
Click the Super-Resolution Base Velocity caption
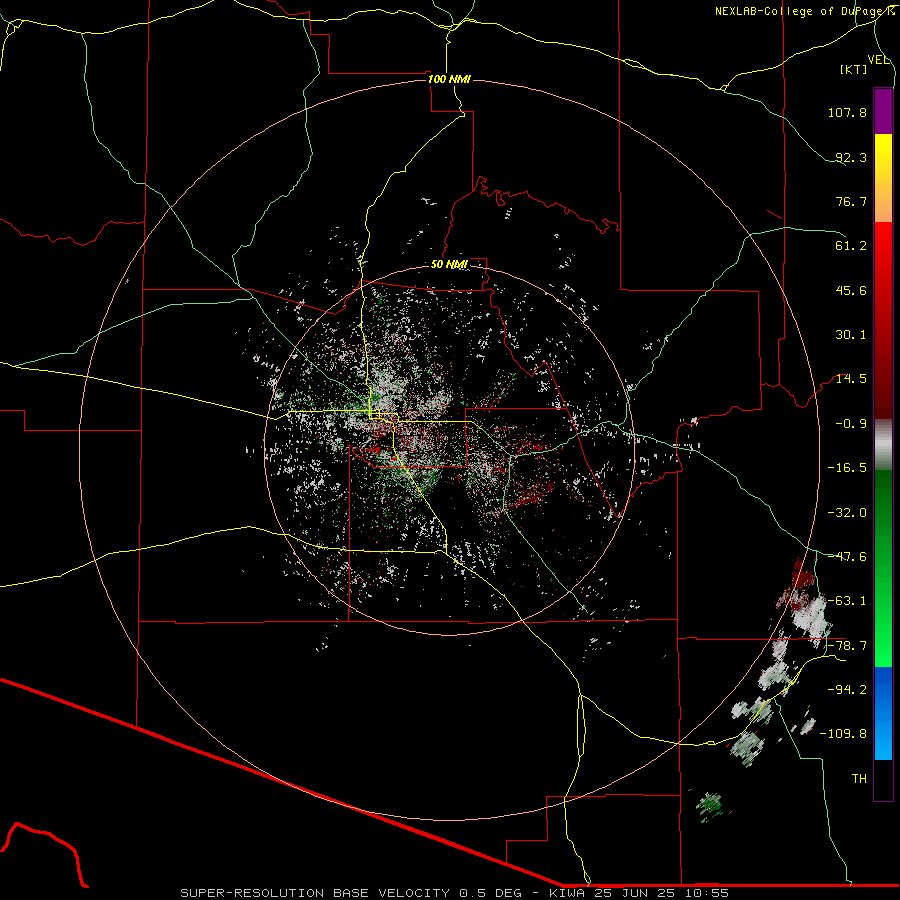[454, 893]
